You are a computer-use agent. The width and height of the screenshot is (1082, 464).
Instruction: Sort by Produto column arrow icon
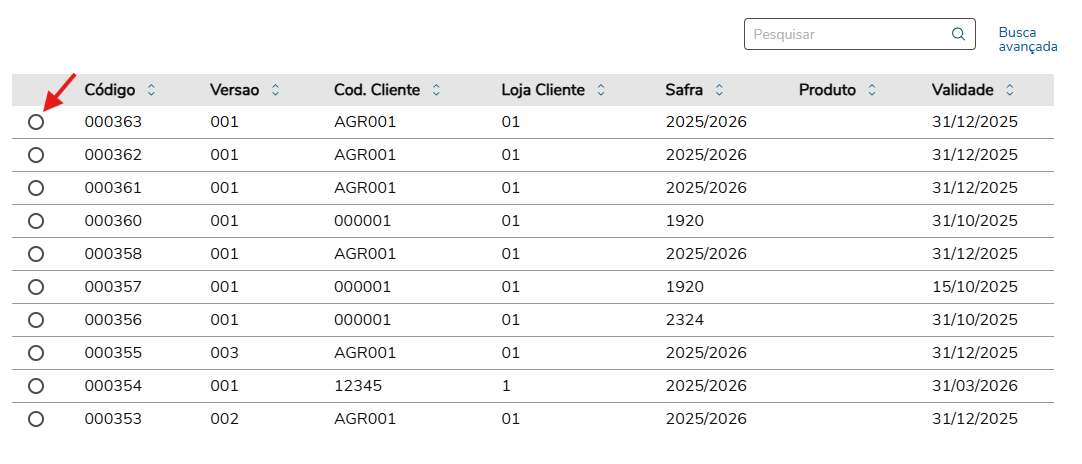click(872, 90)
